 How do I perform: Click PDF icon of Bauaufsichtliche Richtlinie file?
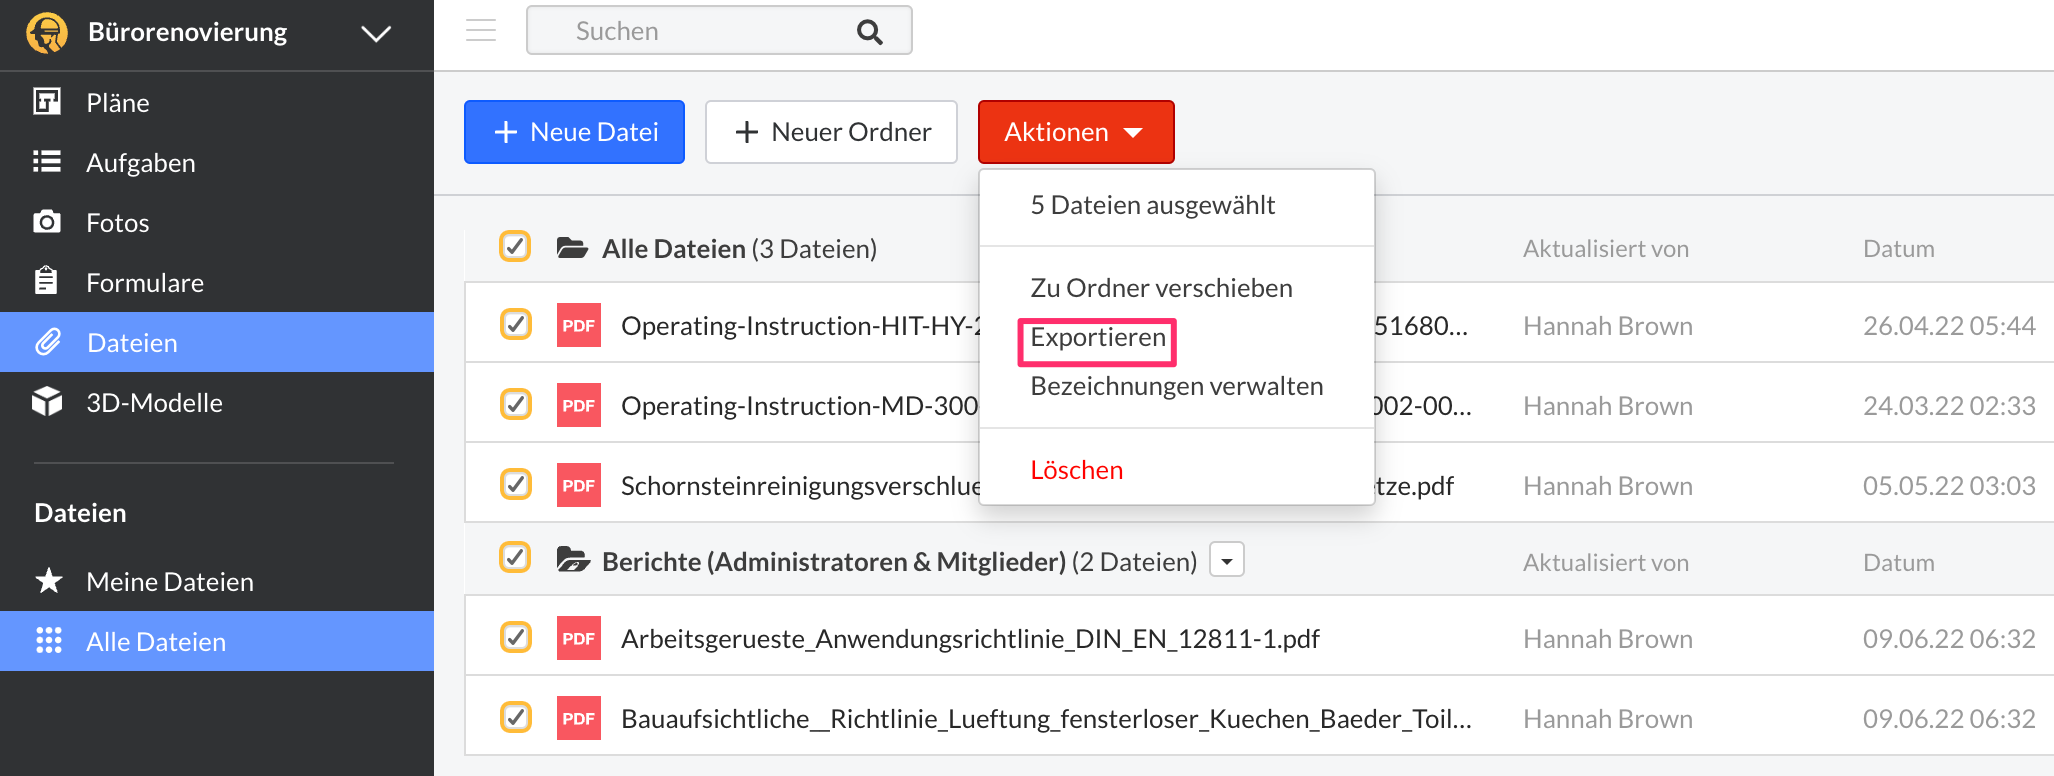click(578, 719)
